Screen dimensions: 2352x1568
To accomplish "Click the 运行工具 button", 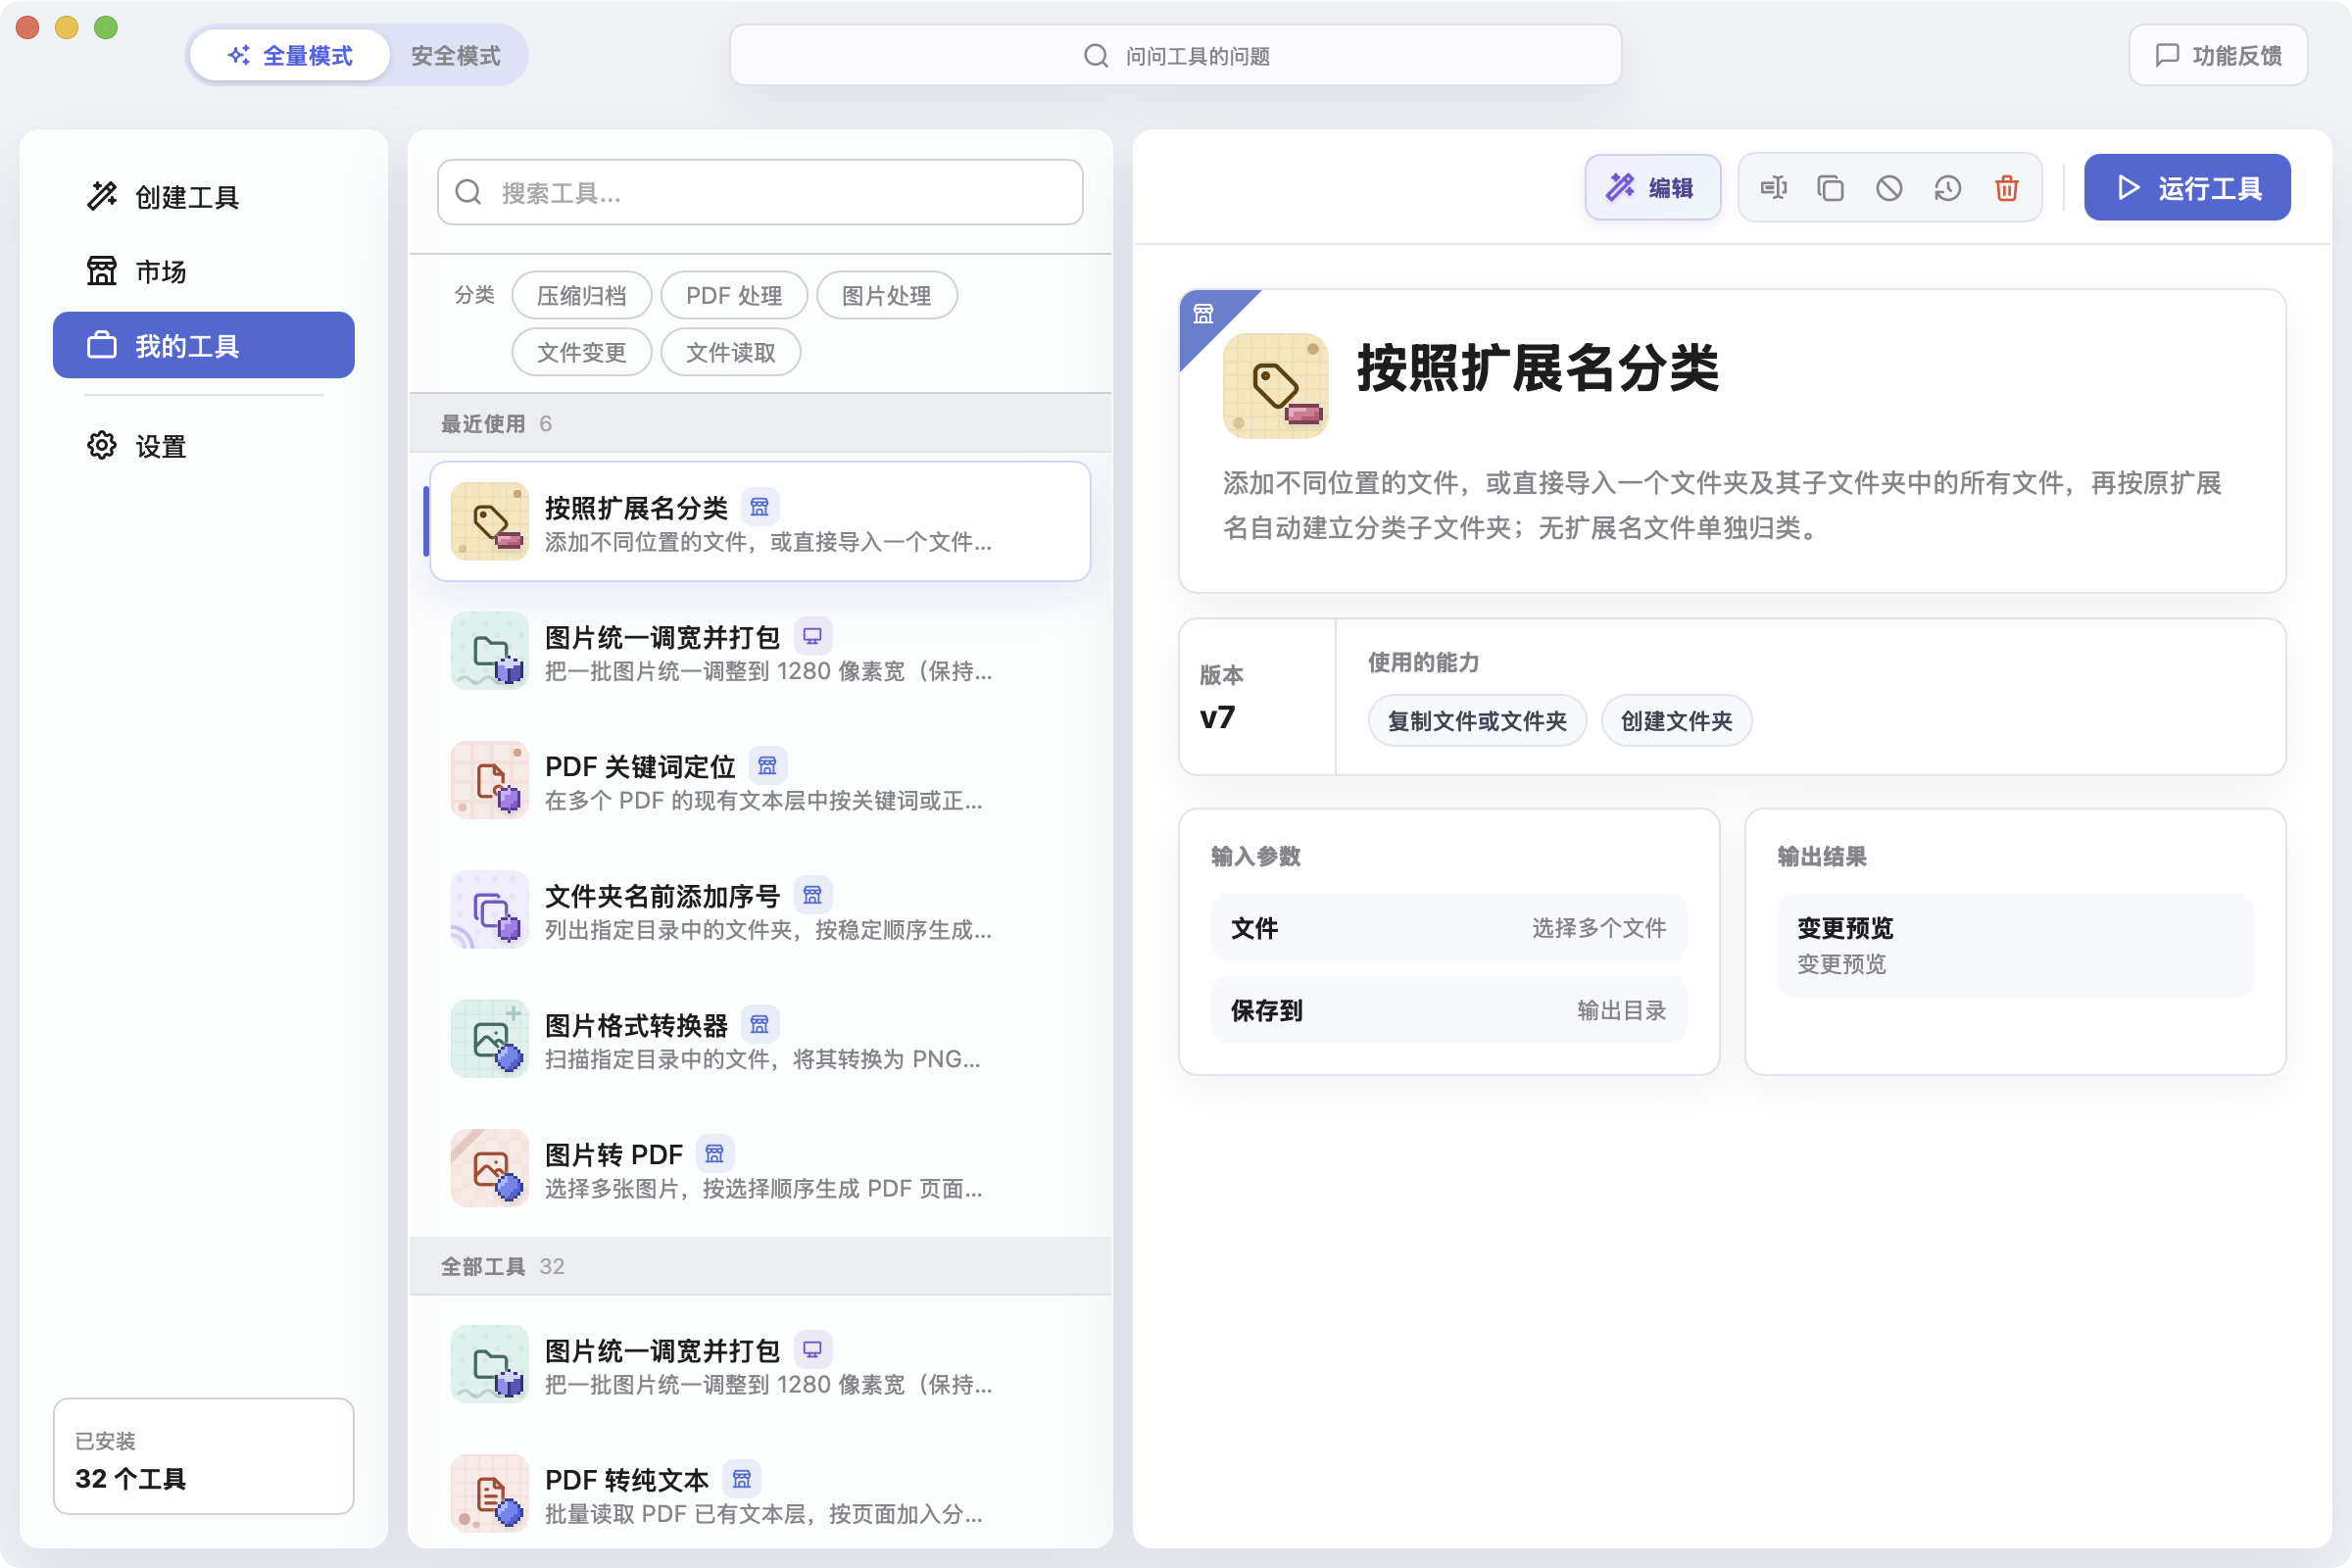I will (x=2187, y=188).
